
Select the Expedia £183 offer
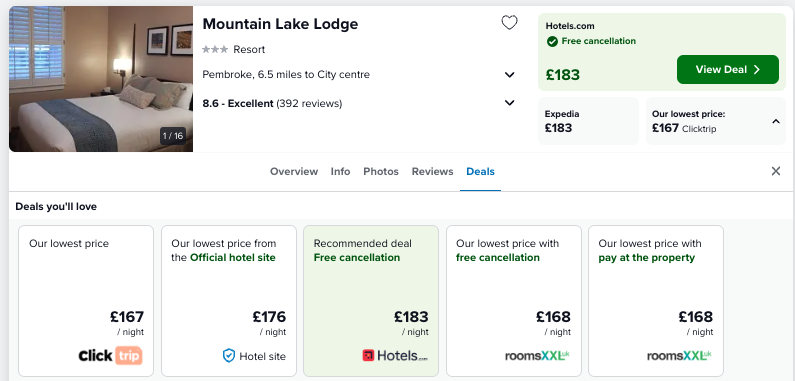[588, 121]
